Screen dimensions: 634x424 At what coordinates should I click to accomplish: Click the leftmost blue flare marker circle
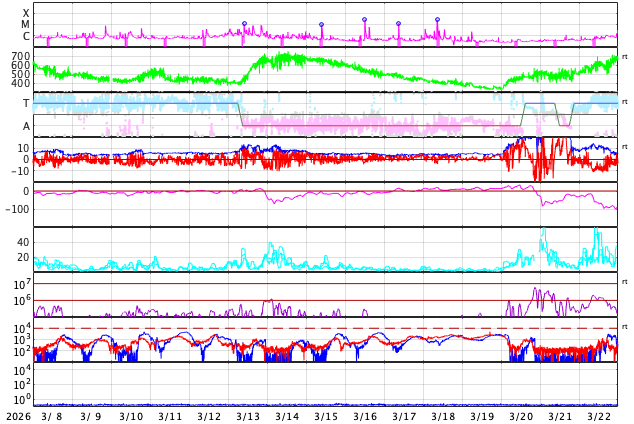pyautogui.click(x=244, y=23)
